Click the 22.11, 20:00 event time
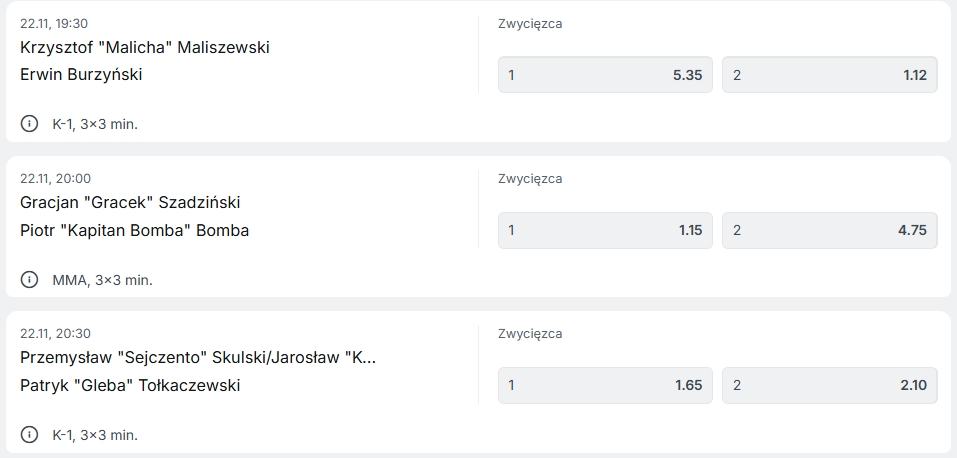957x458 pixels. point(55,179)
